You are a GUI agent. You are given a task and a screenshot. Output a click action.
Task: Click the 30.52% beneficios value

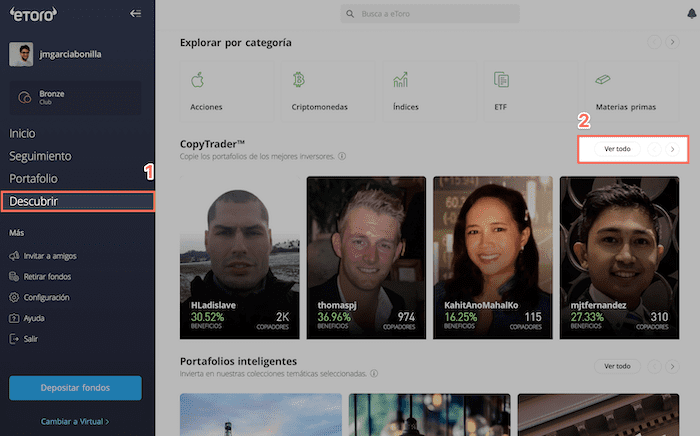coord(208,317)
